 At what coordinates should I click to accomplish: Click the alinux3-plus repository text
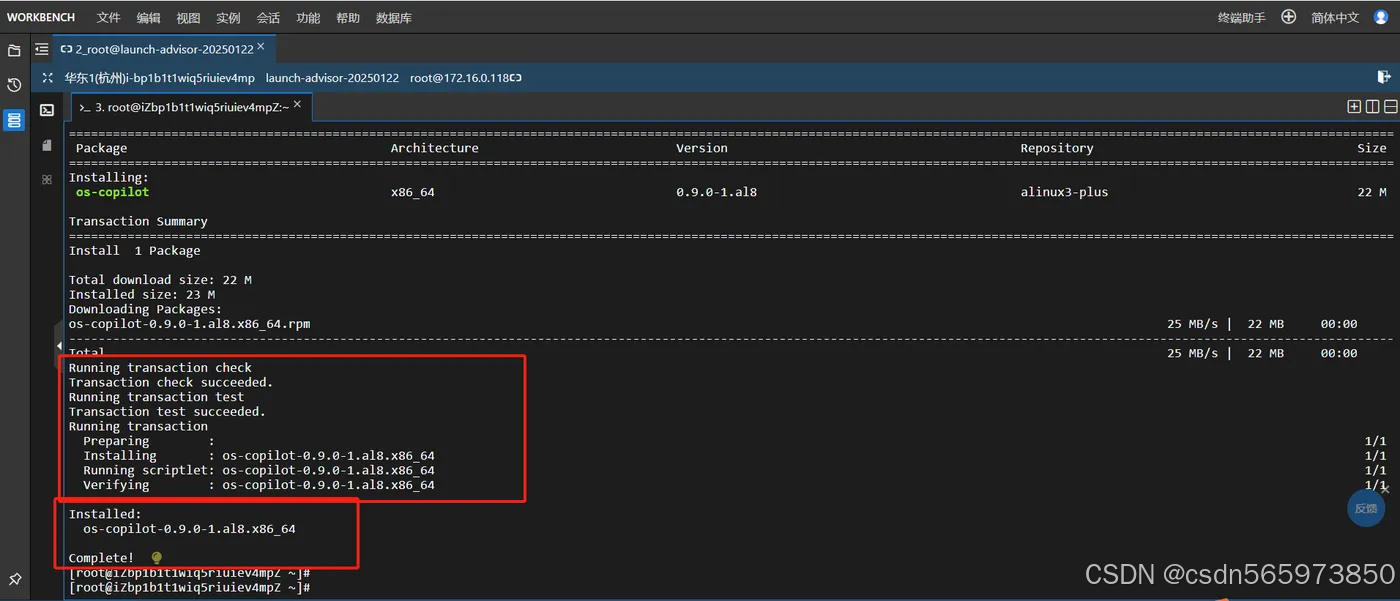point(1064,192)
